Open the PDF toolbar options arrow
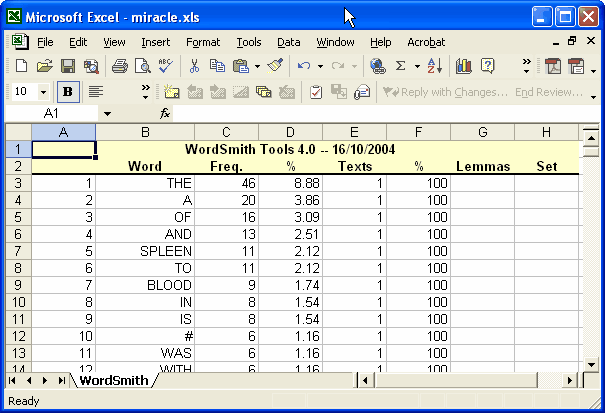This screenshot has height=413, width=605. pos(593,71)
